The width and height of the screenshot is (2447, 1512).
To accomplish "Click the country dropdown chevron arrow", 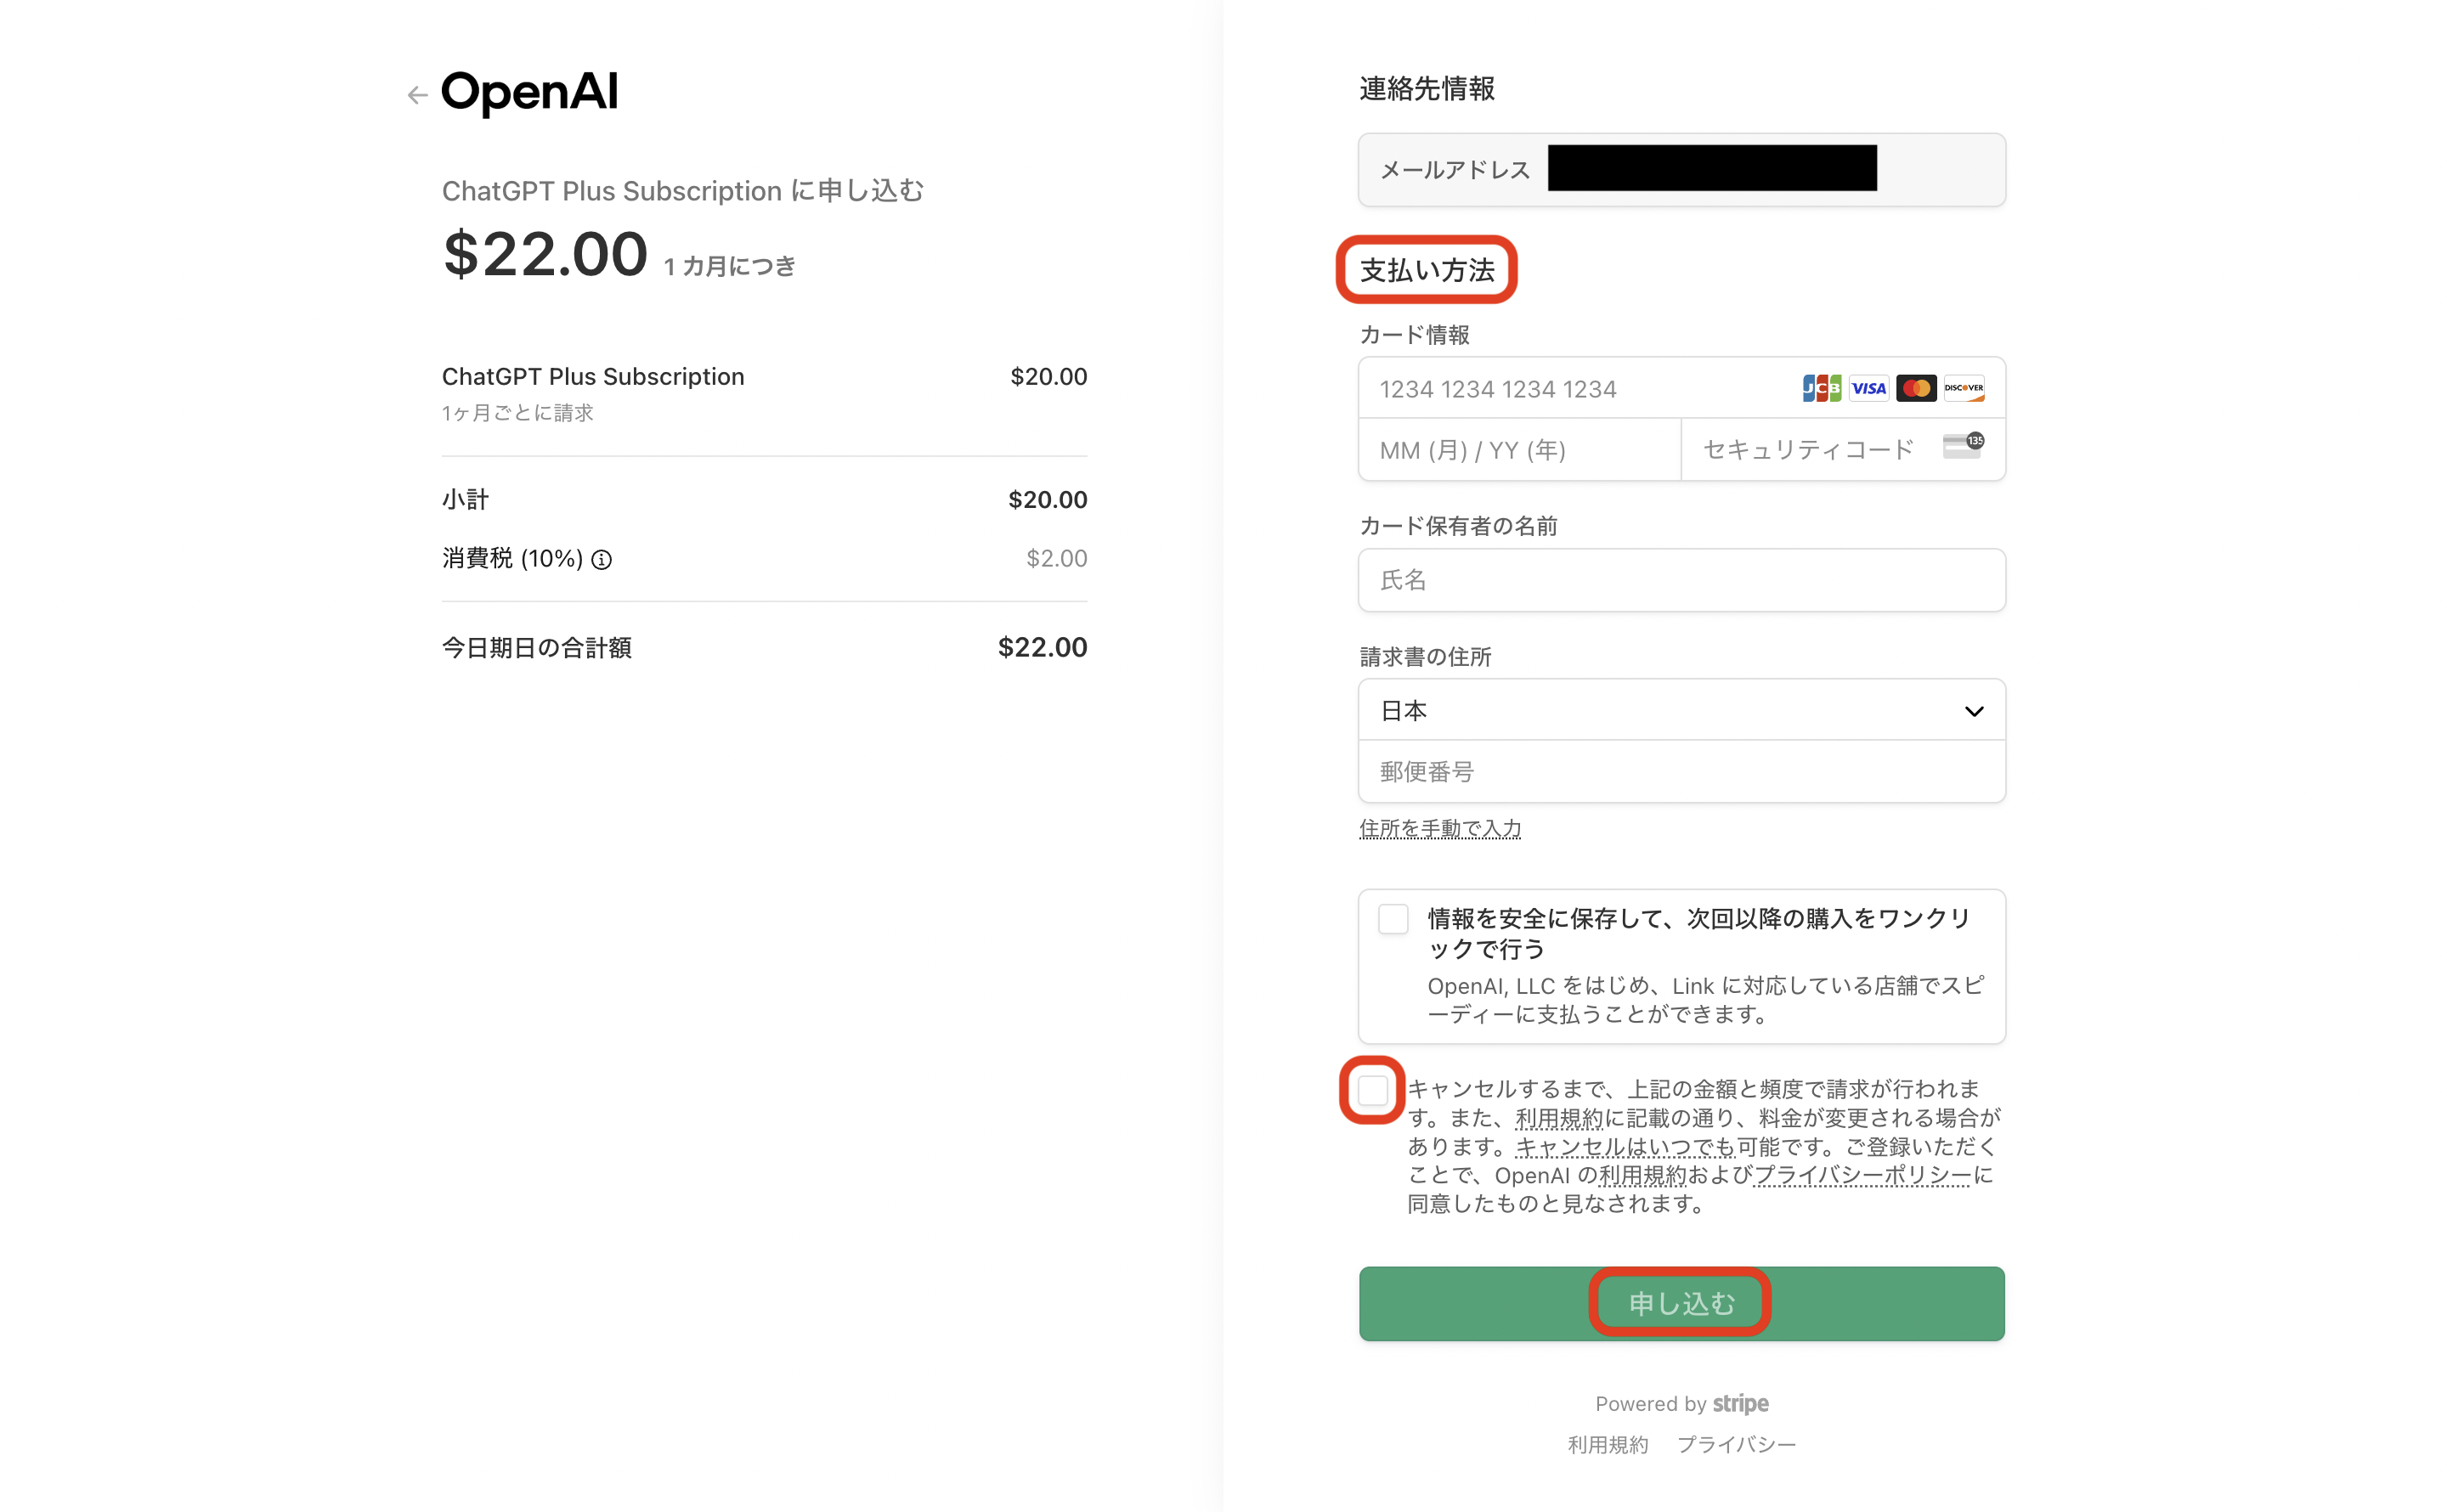I will click(1973, 711).
